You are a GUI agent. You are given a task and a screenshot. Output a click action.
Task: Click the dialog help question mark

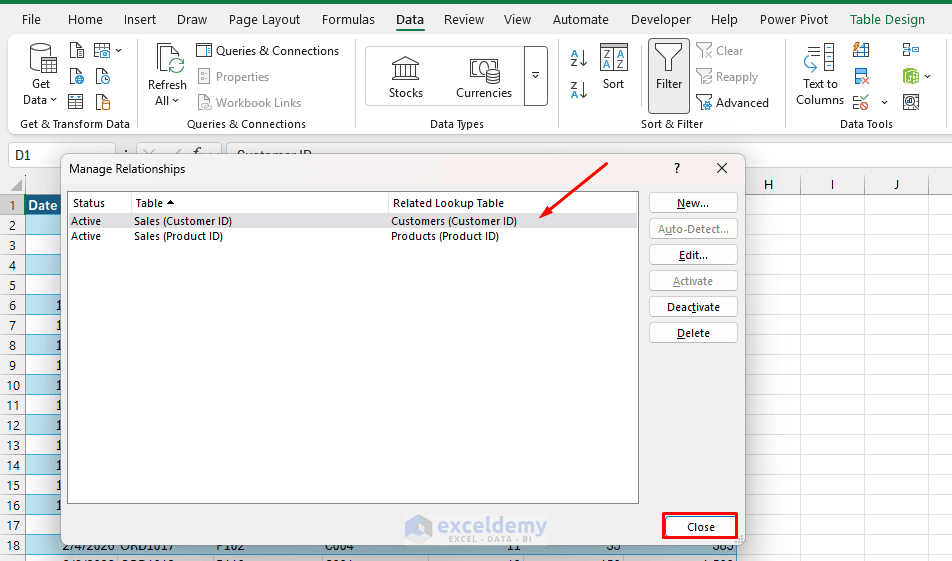(x=677, y=168)
